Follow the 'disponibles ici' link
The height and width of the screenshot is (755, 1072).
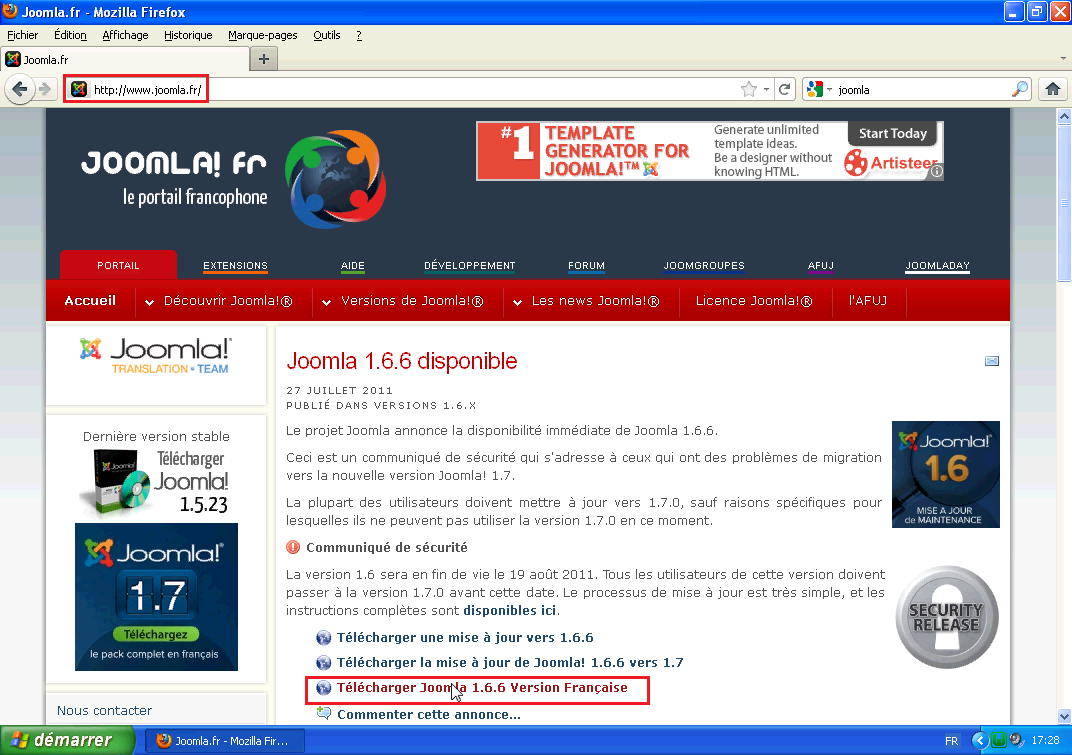pyautogui.click(x=509, y=610)
